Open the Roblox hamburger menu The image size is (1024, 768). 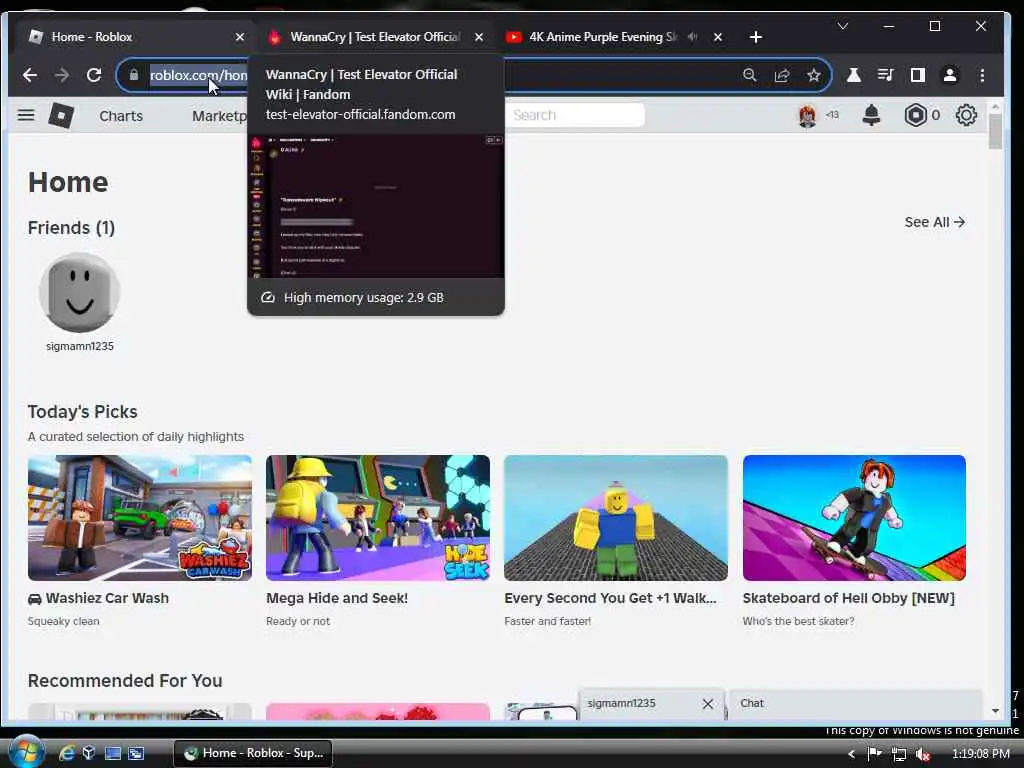(x=26, y=116)
